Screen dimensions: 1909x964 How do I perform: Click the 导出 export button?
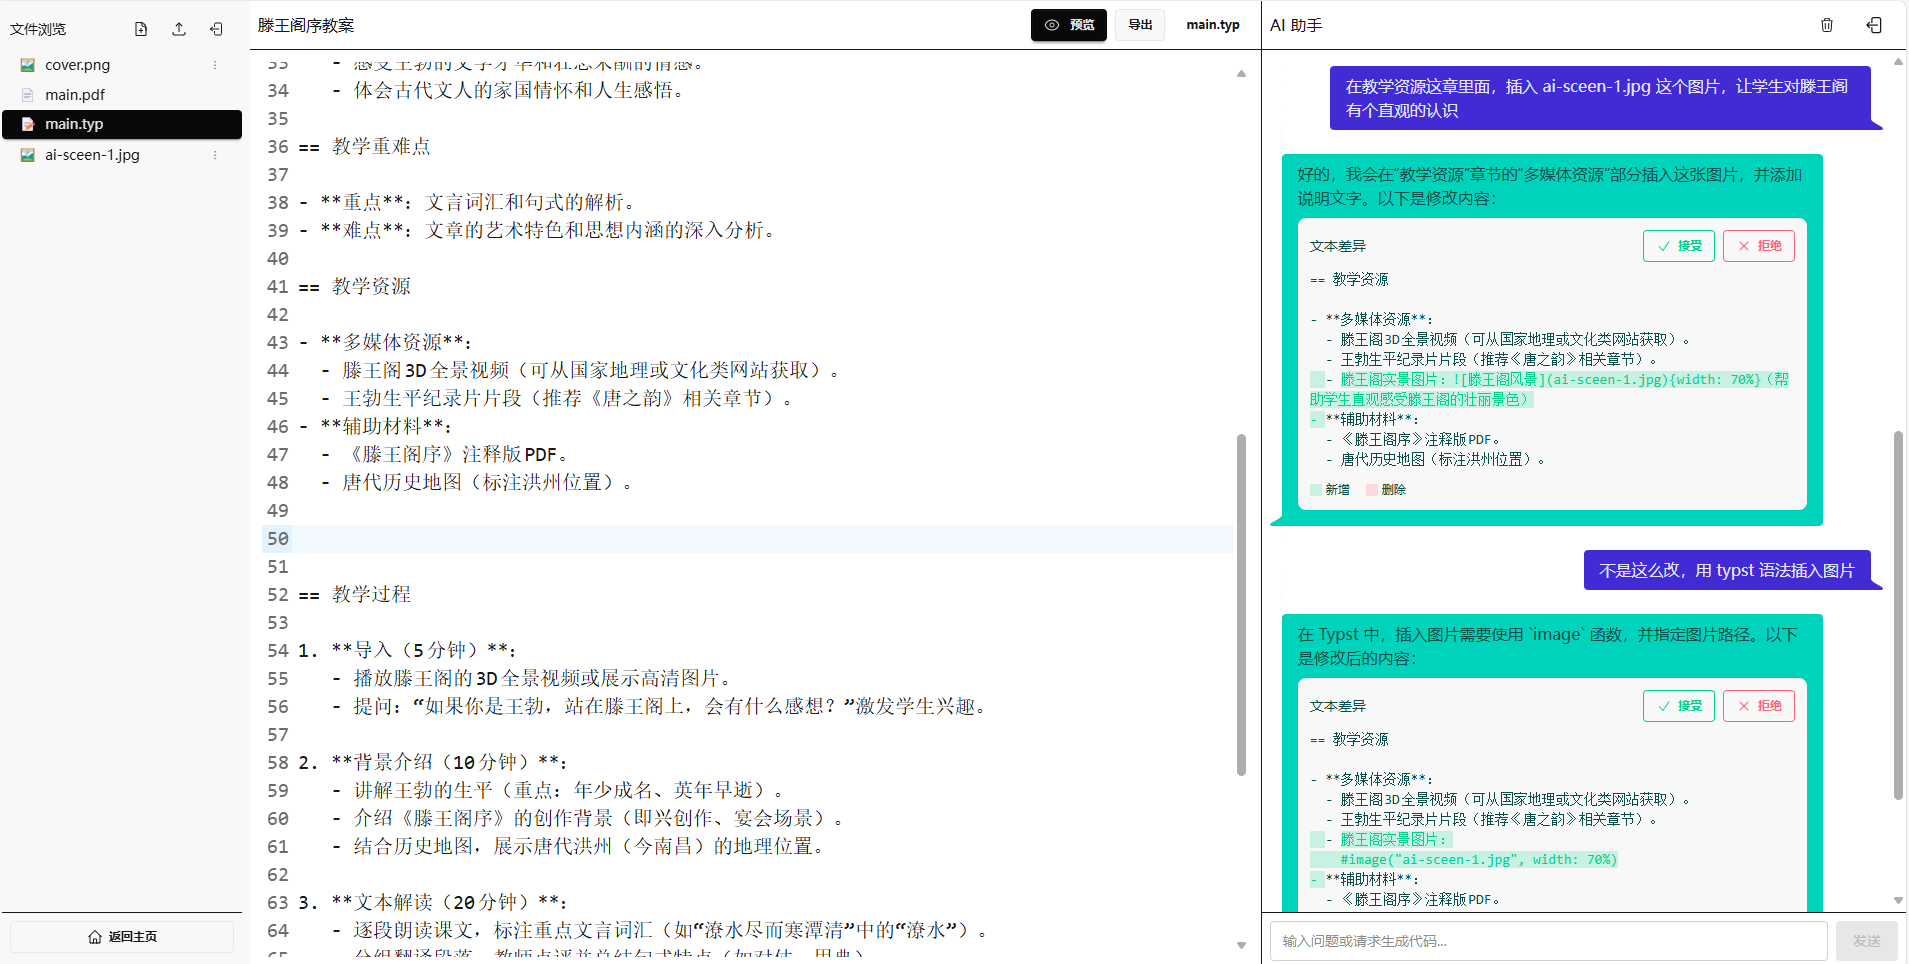tap(1140, 25)
